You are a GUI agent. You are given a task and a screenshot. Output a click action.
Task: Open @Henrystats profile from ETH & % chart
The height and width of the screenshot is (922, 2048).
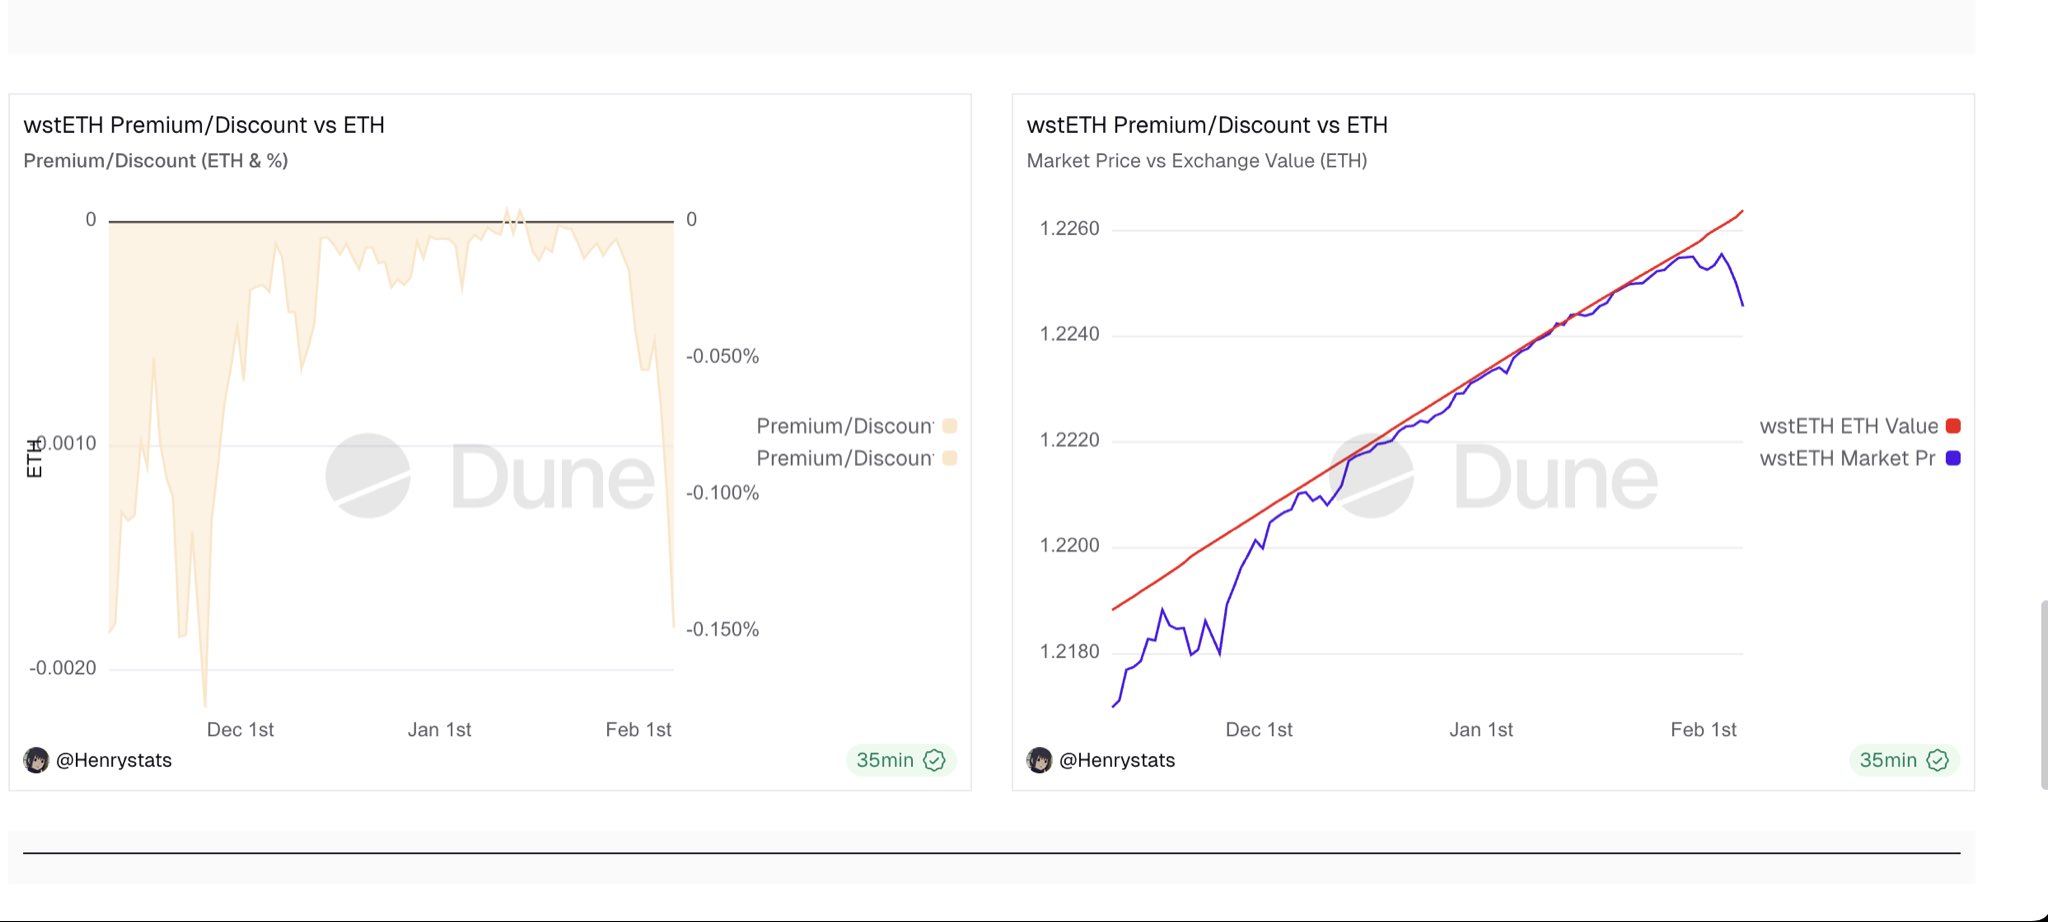114,761
